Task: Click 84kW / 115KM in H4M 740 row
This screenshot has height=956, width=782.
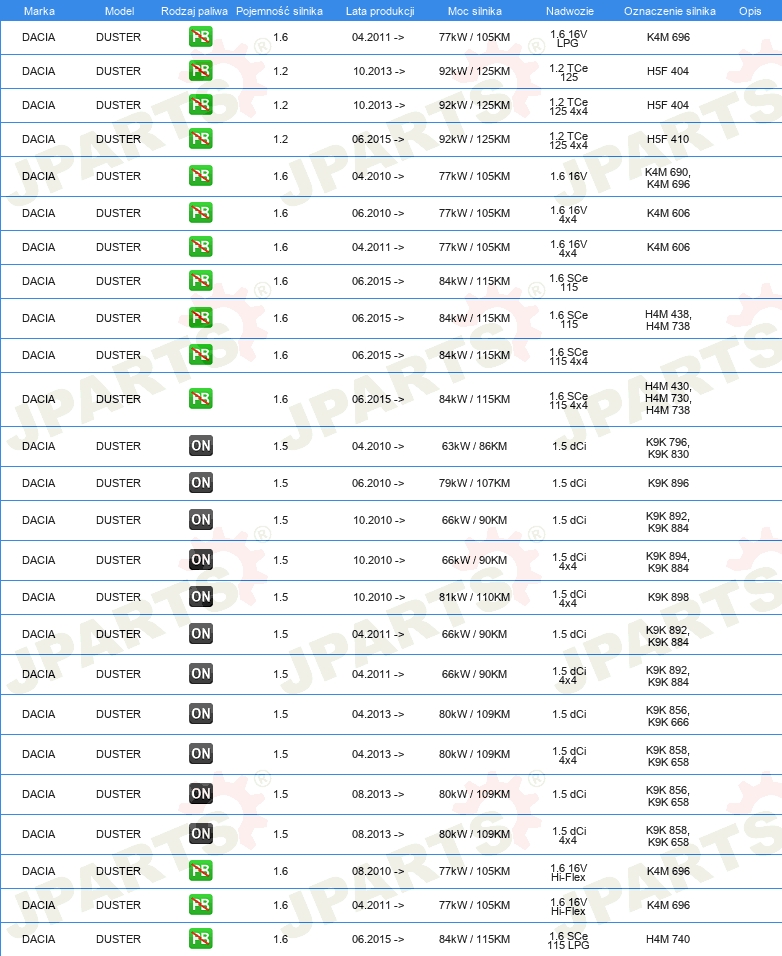Action: point(474,939)
